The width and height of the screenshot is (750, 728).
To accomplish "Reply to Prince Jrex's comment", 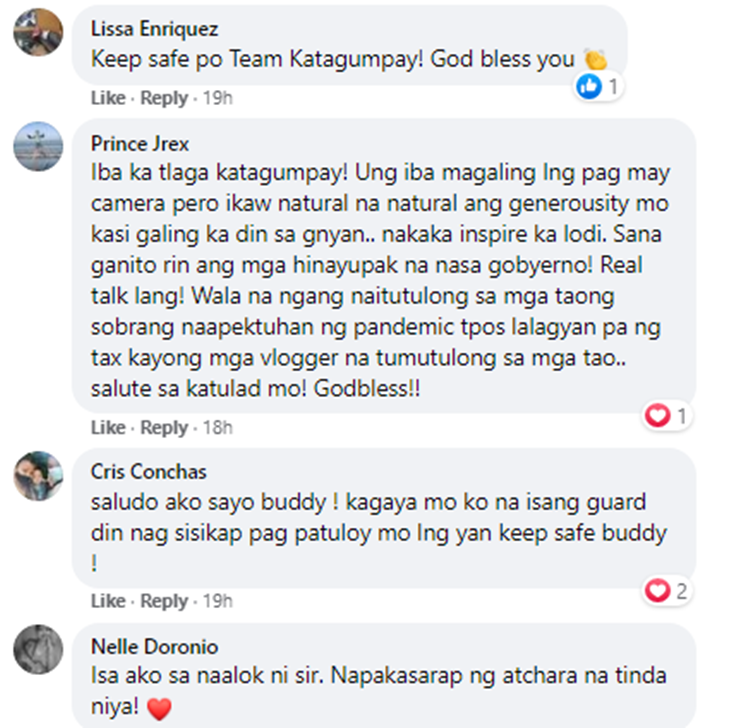I will [x=164, y=427].
